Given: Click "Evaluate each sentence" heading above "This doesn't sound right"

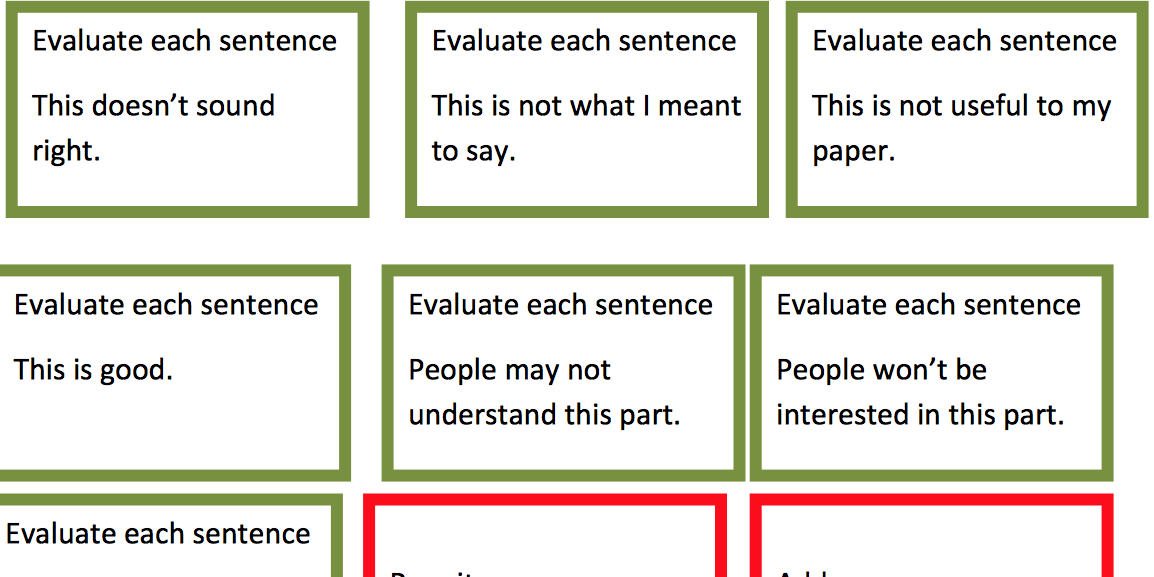Looking at the screenshot, I should pos(185,40).
